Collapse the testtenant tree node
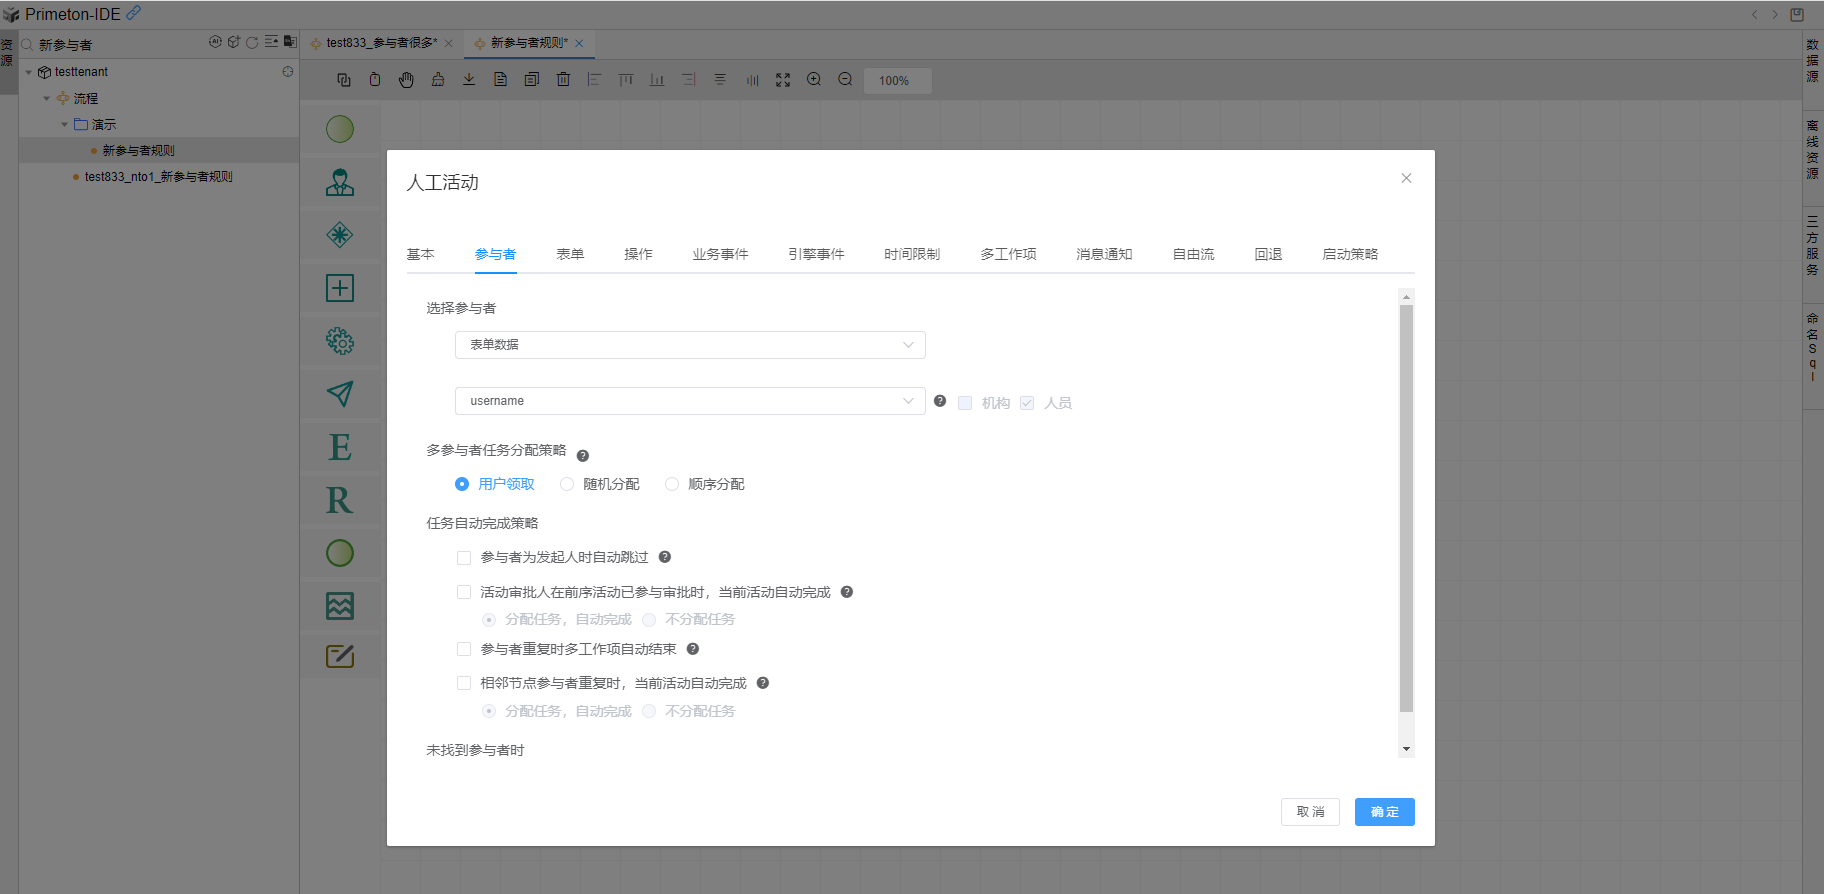The height and width of the screenshot is (894, 1824). tap(29, 72)
